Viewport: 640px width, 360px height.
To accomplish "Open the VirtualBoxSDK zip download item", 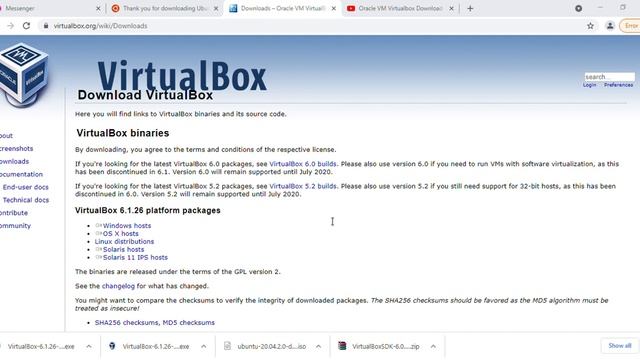I will point(380,346).
